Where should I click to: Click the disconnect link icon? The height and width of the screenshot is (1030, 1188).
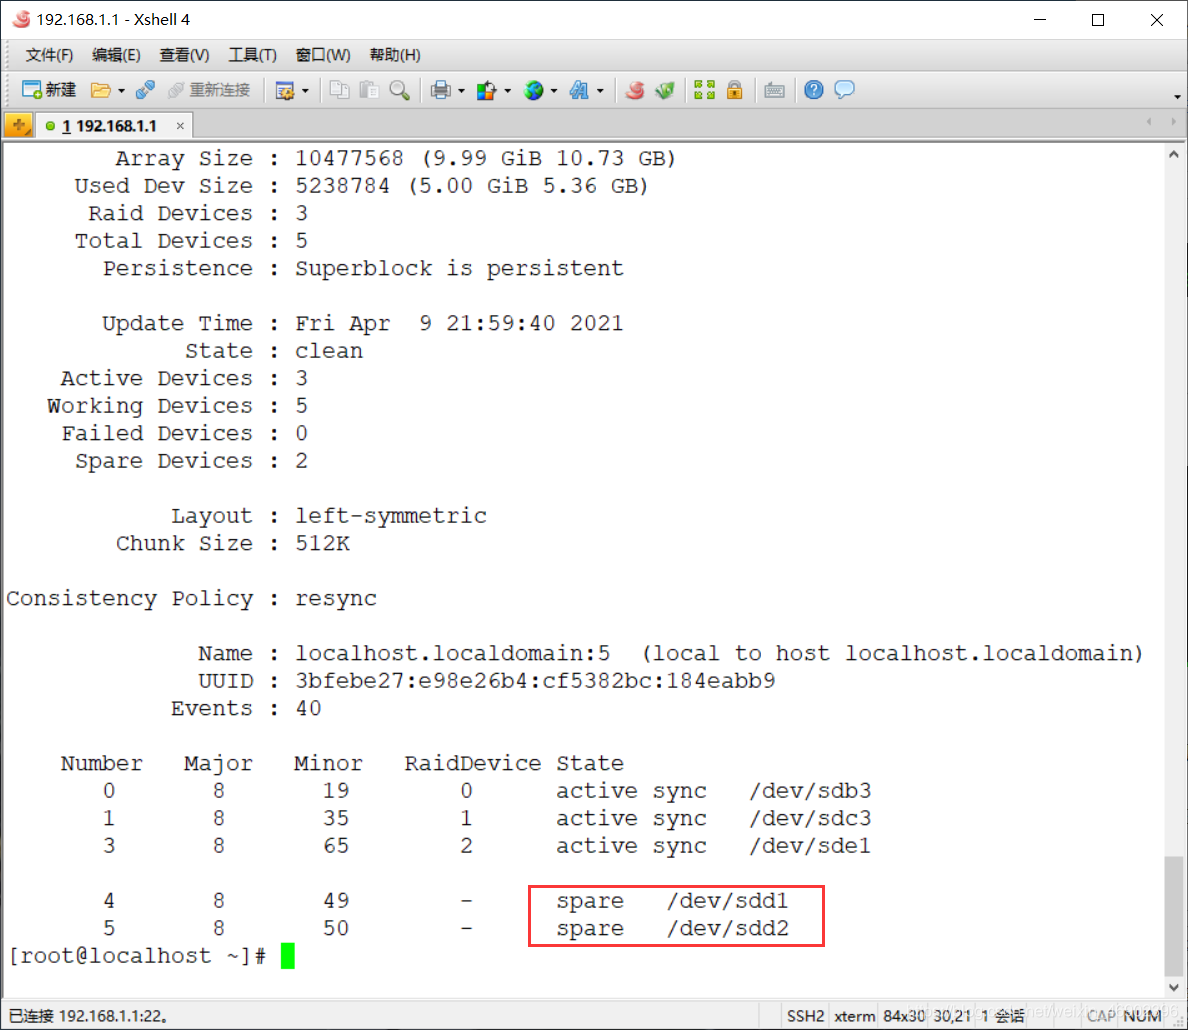(x=145, y=90)
